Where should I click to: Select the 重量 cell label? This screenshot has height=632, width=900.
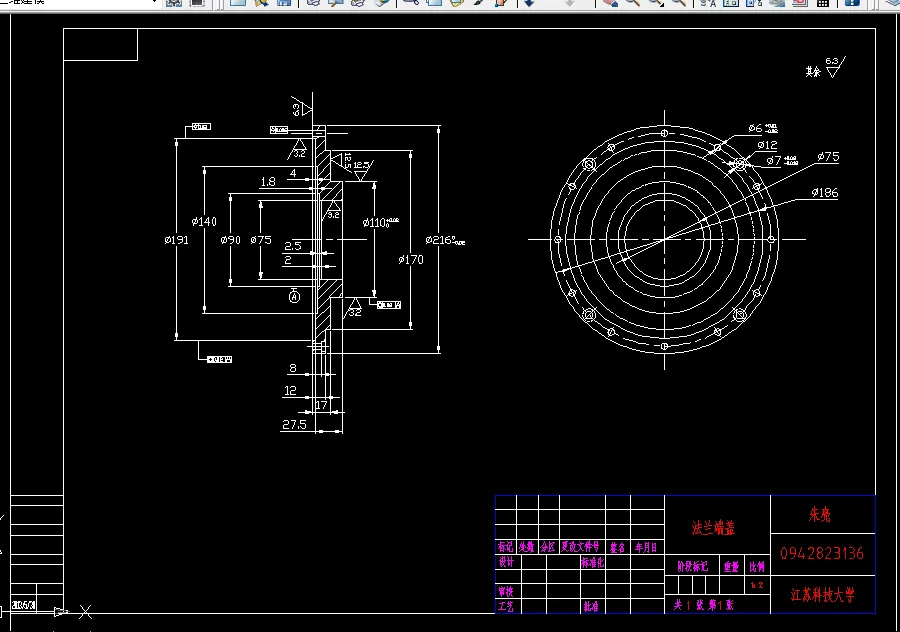(x=731, y=567)
